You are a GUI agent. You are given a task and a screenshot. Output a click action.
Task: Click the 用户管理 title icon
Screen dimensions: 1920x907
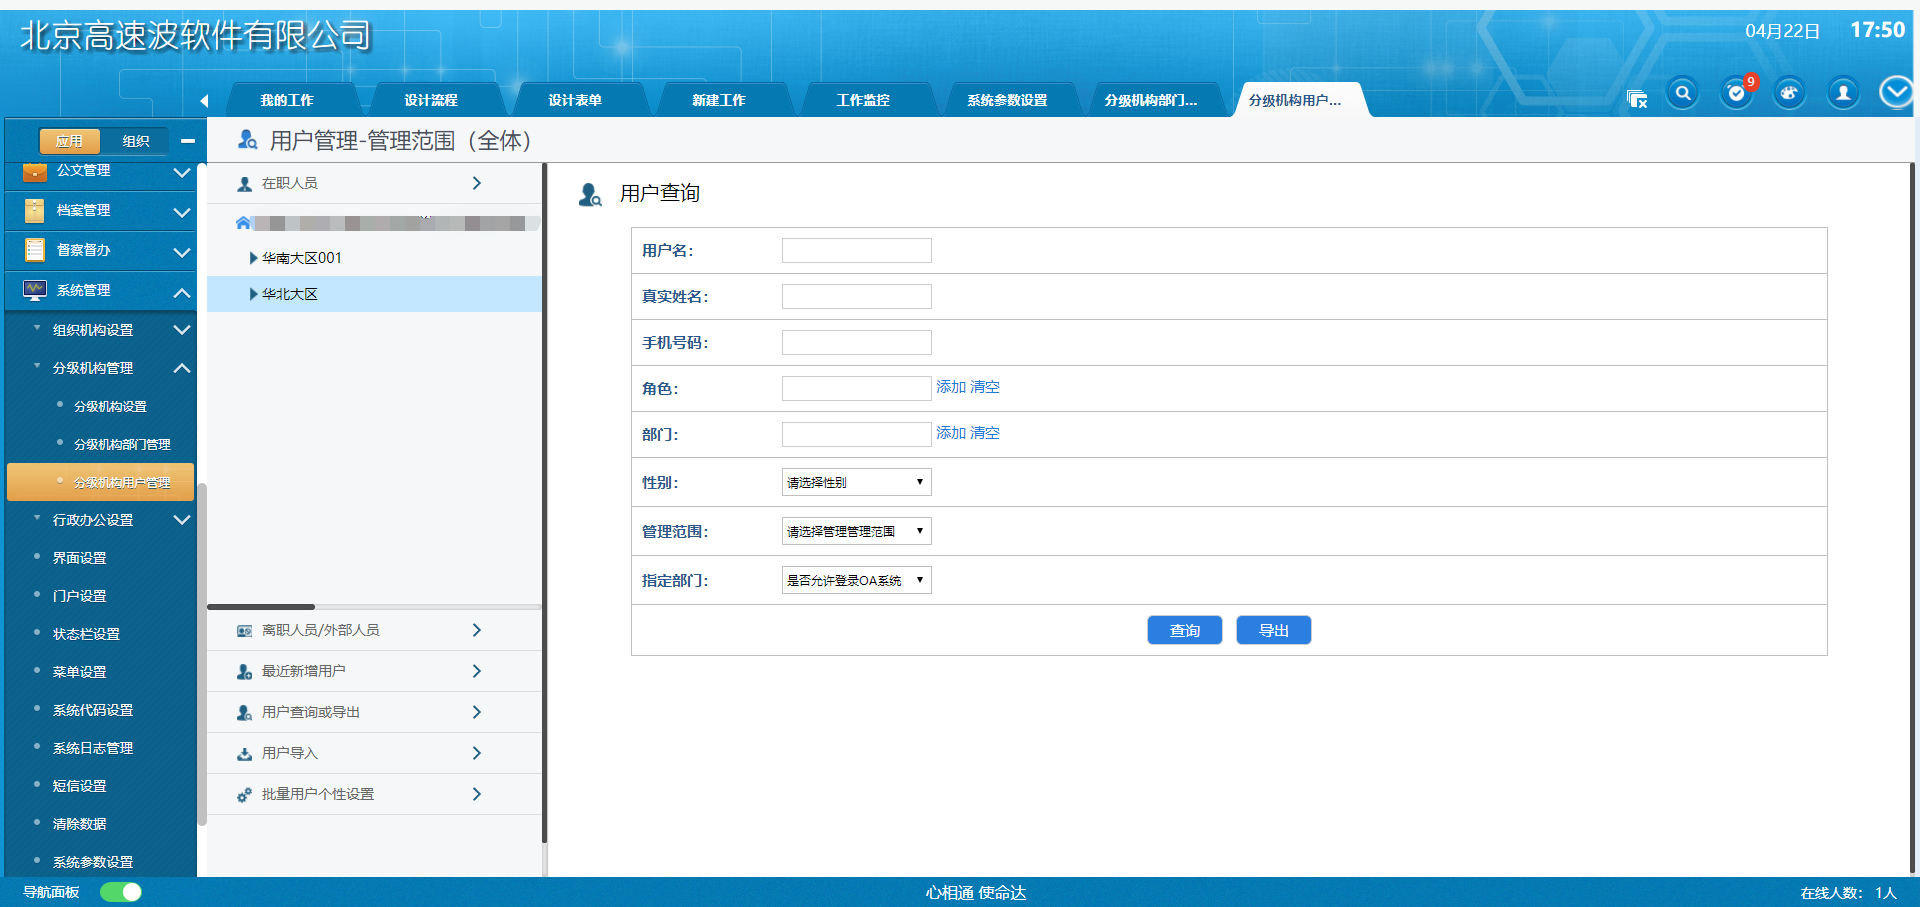coord(247,140)
